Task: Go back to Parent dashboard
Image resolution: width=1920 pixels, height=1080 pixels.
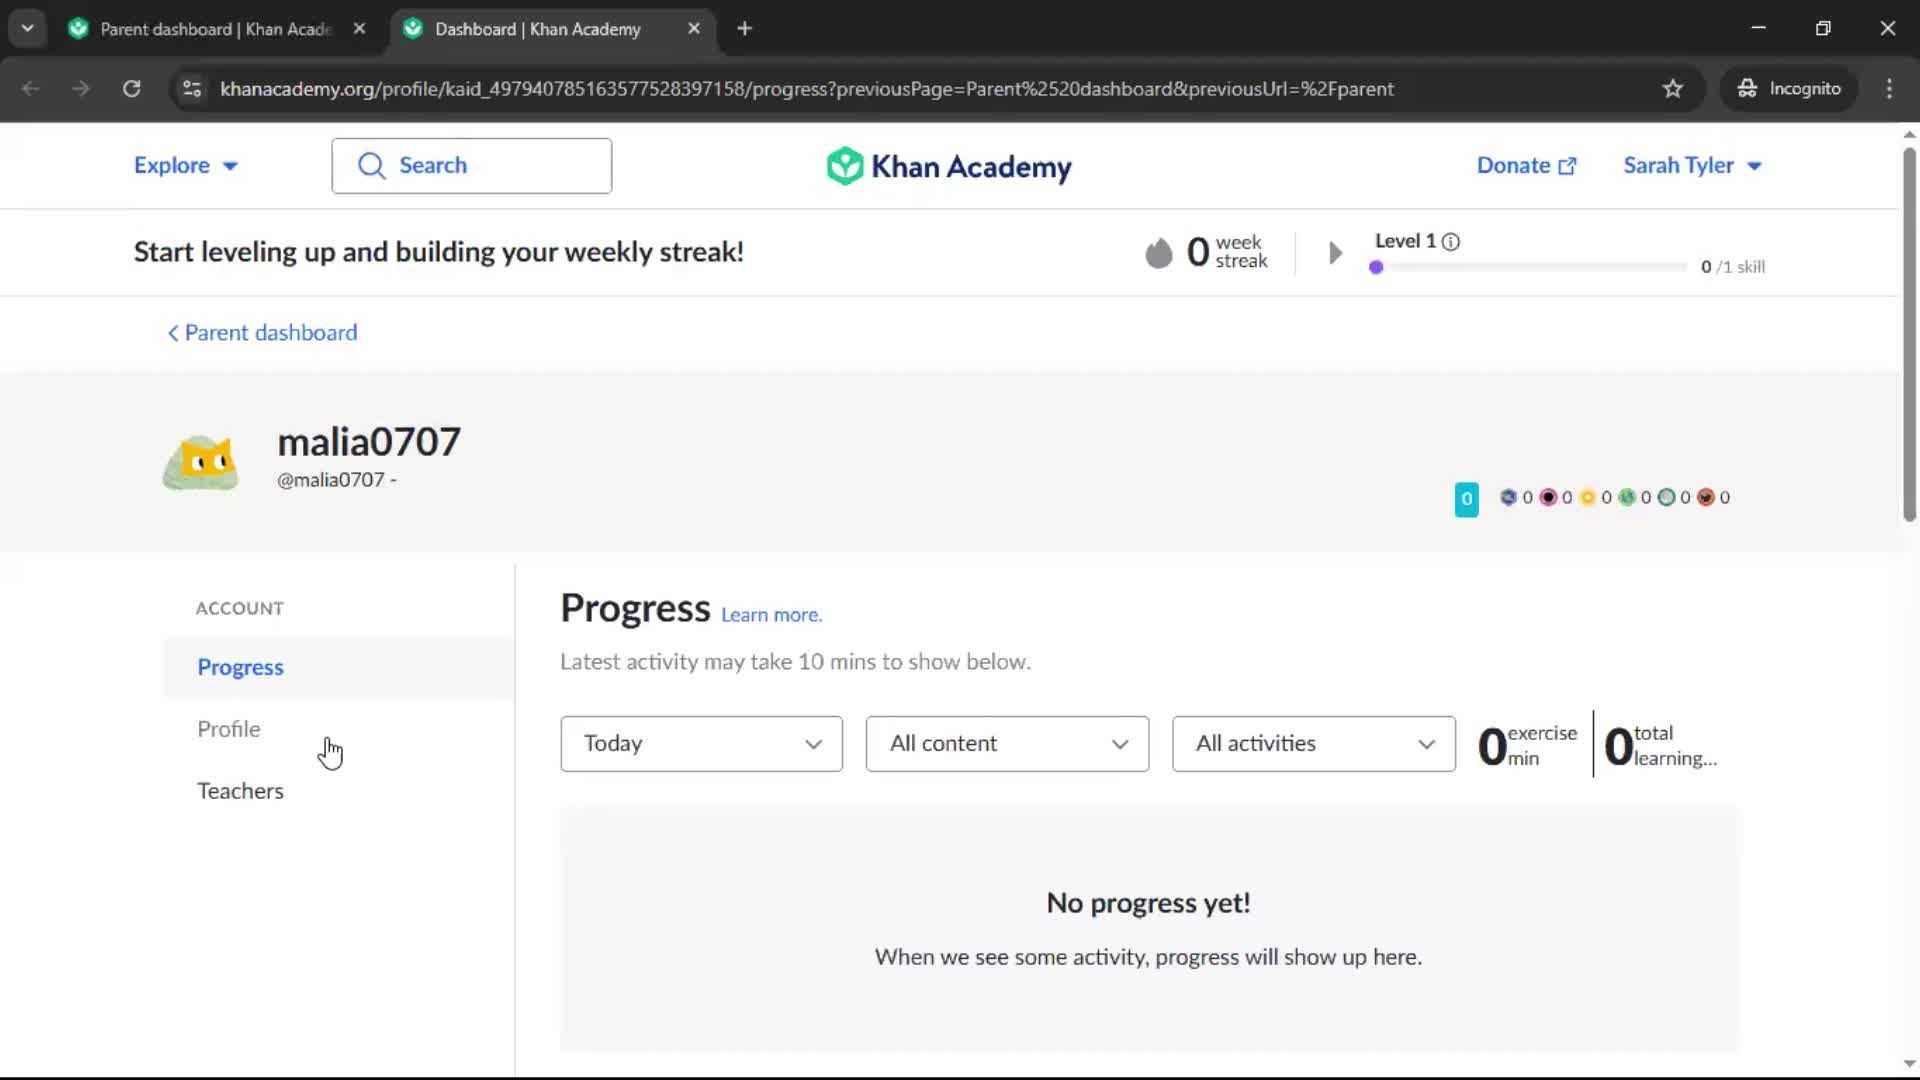Action: (262, 333)
